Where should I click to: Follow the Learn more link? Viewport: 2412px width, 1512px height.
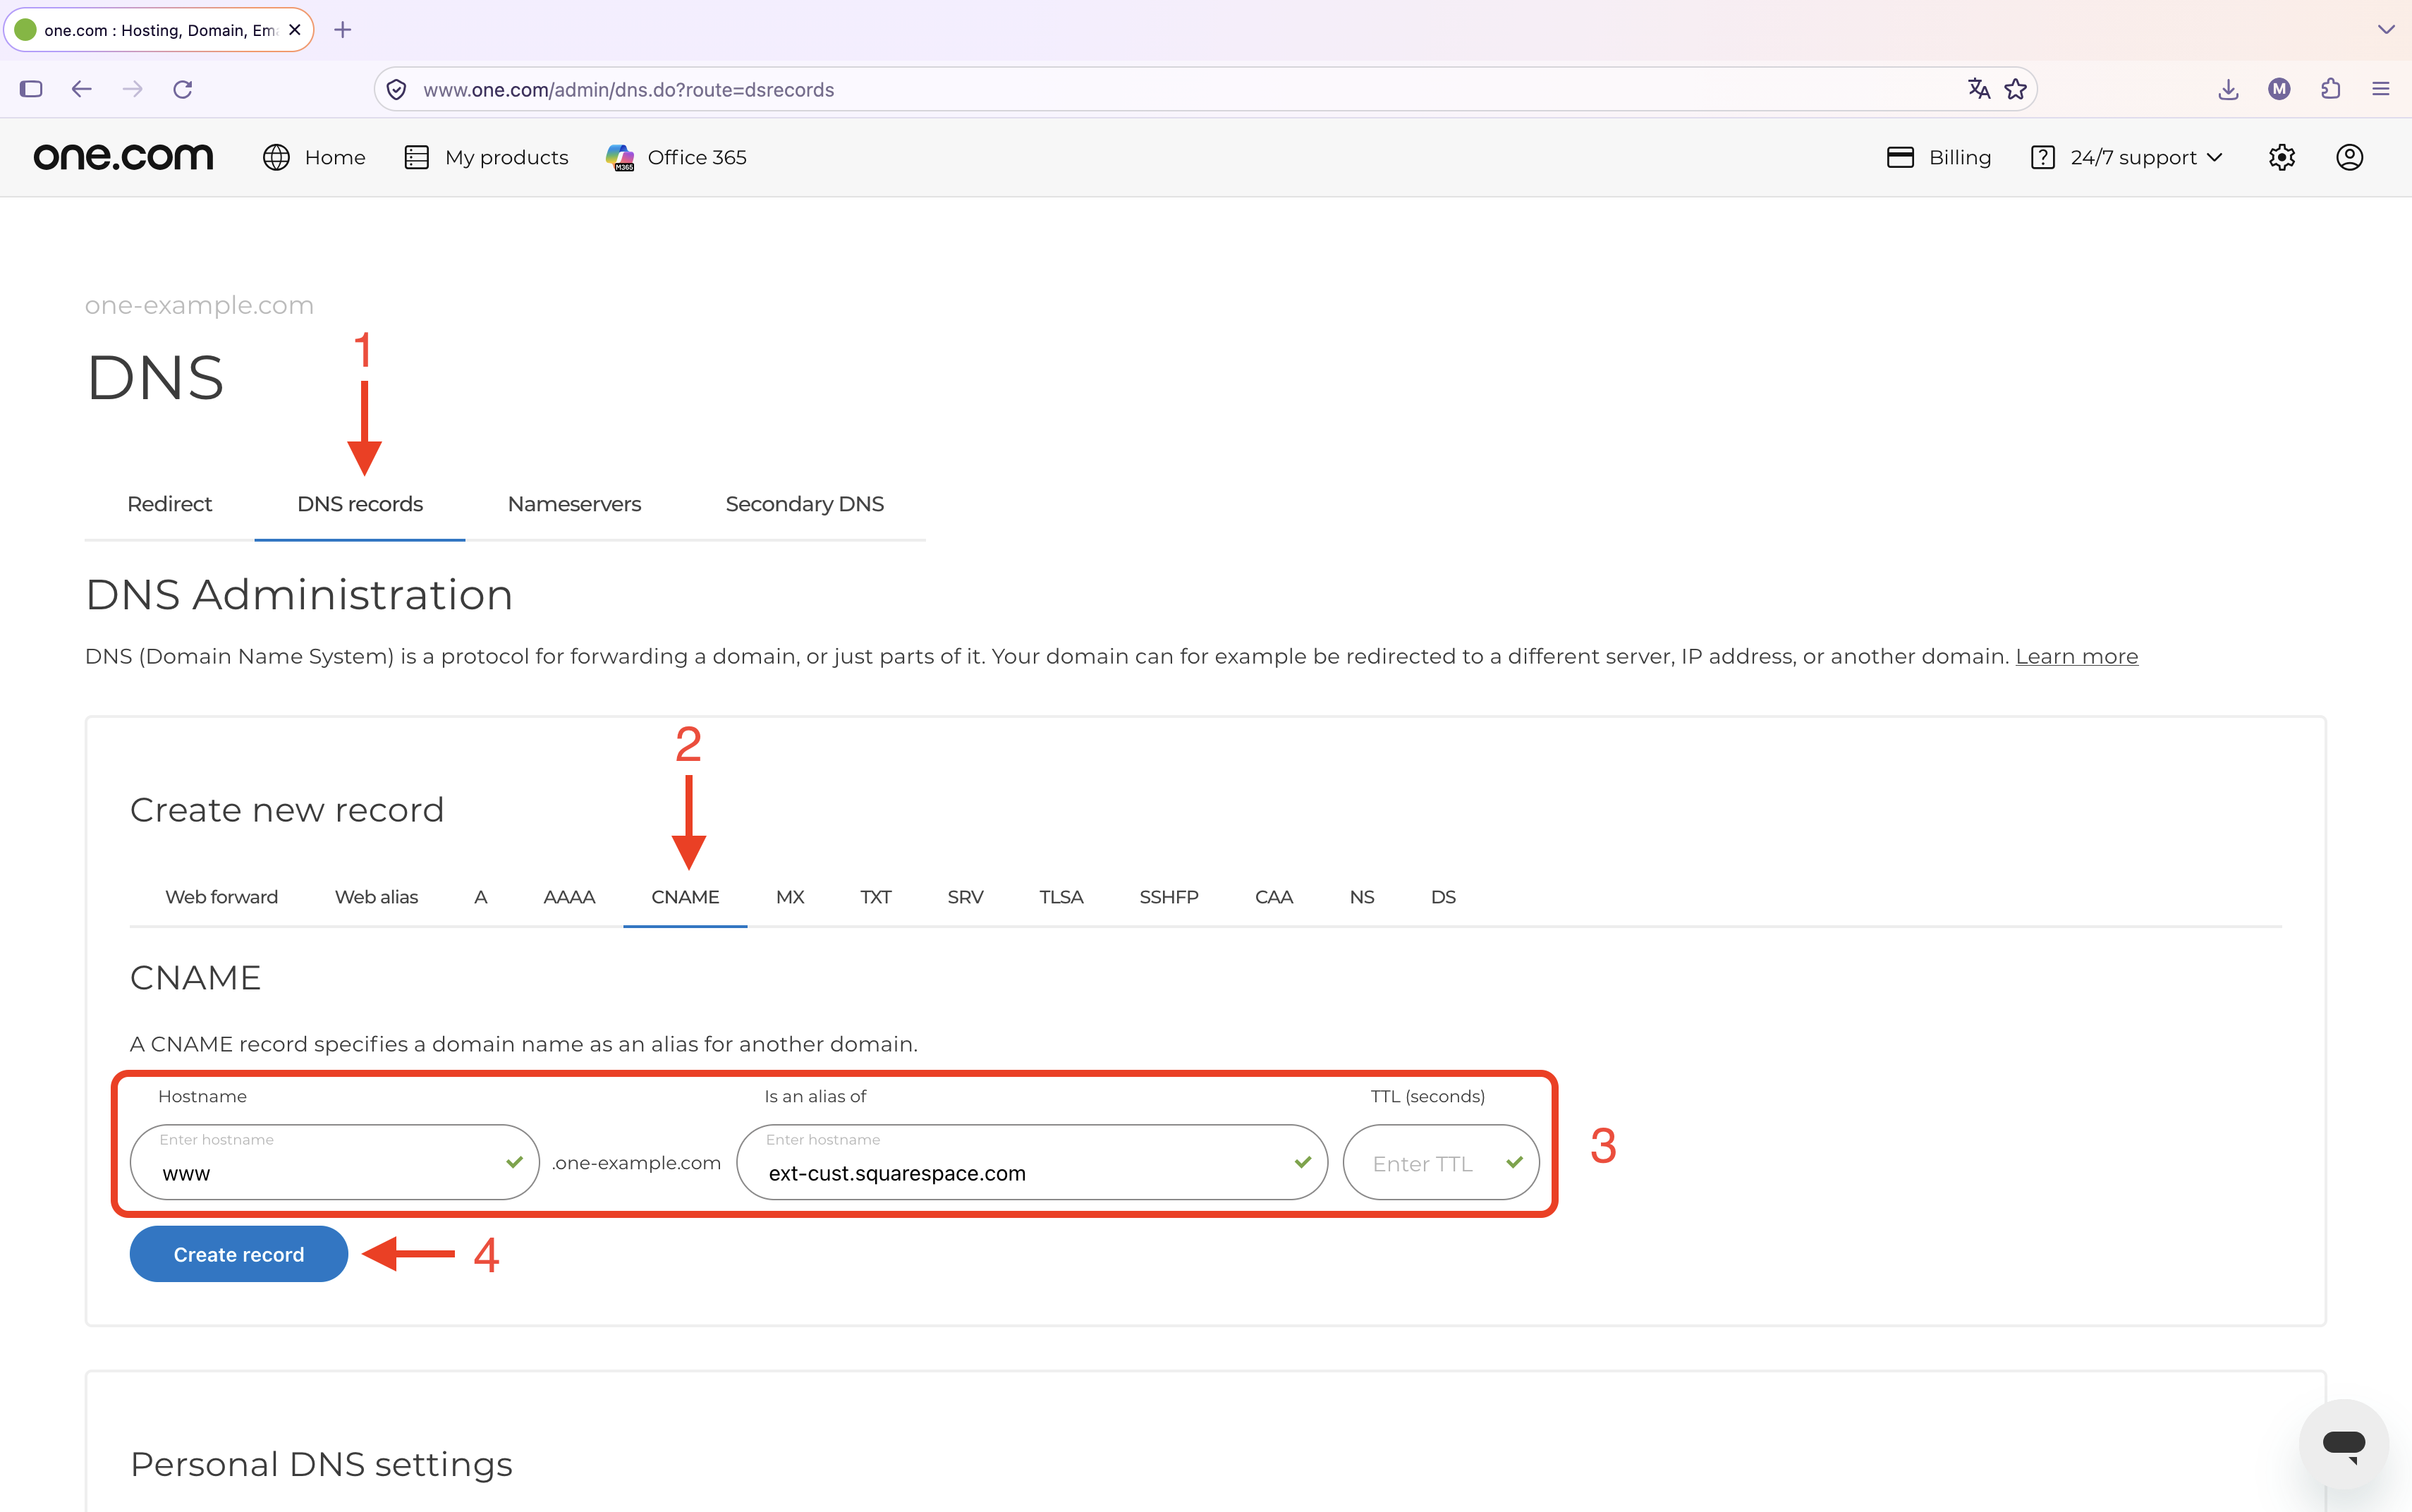click(x=2076, y=656)
